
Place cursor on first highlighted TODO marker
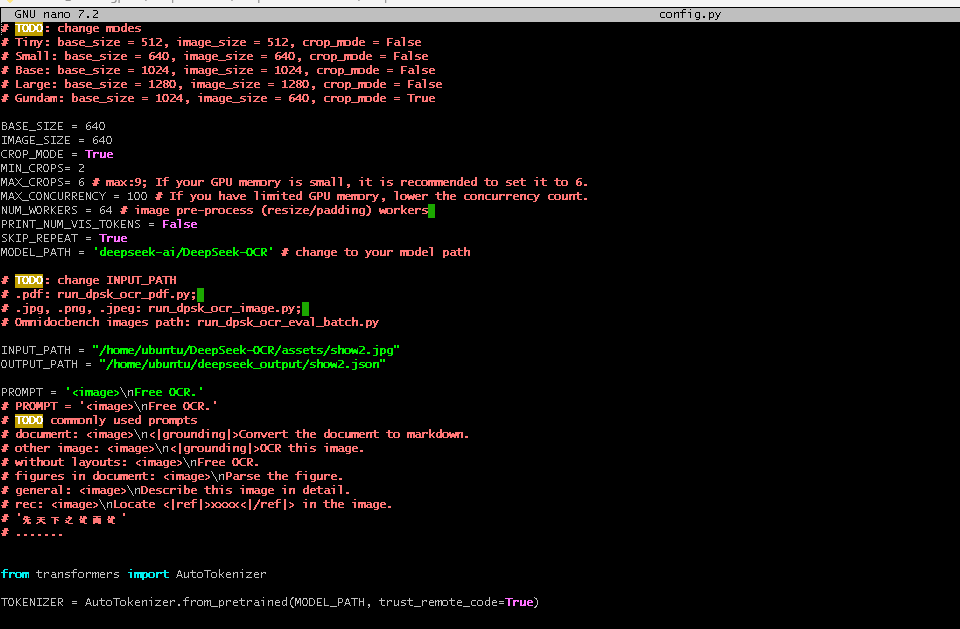(x=28, y=28)
